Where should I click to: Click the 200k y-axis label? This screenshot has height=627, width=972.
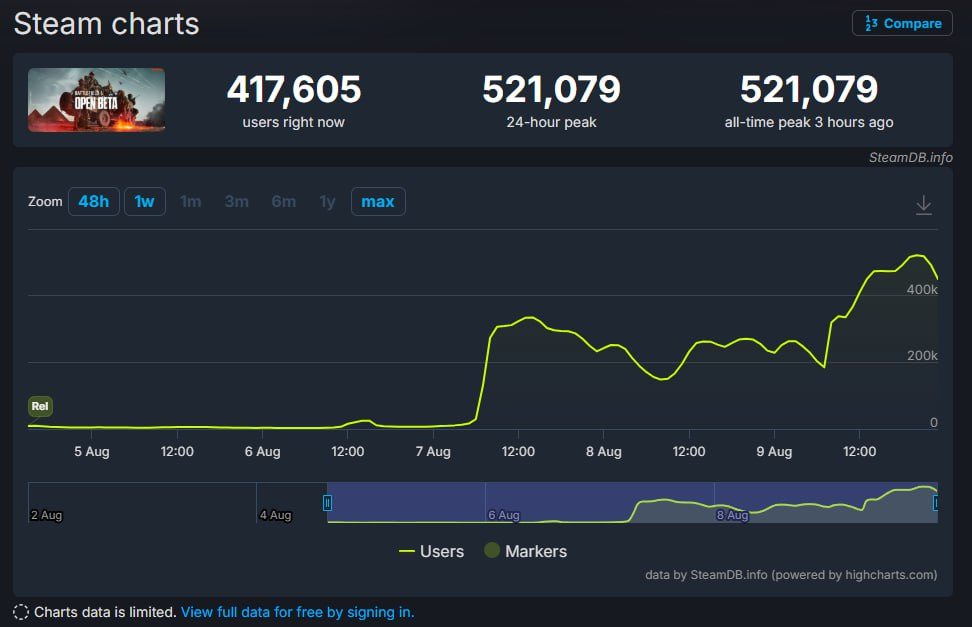point(922,355)
